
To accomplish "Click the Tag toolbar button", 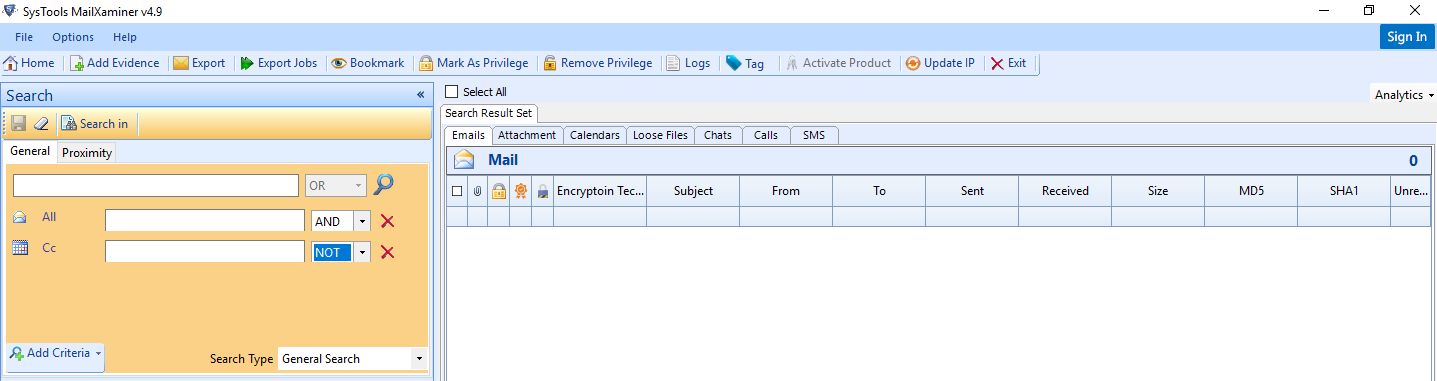I will tap(745, 63).
